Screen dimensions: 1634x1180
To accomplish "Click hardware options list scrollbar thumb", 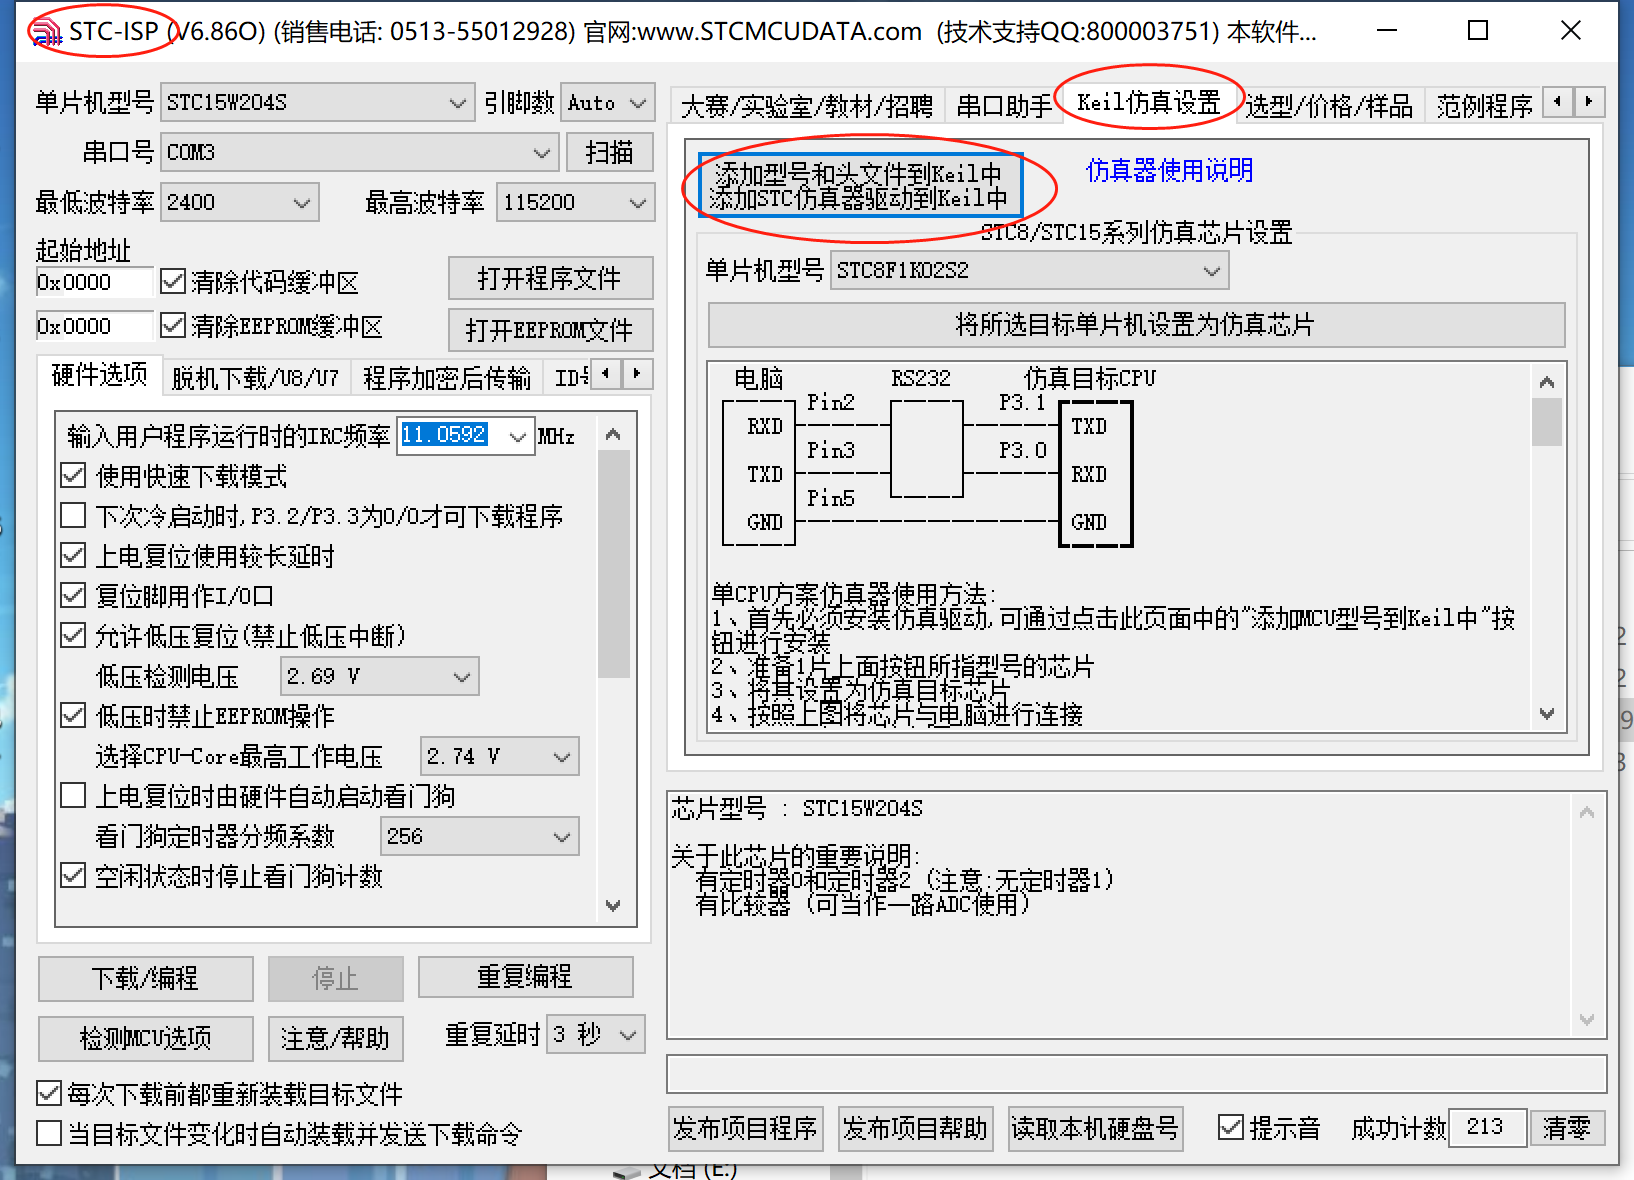I will (x=614, y=565).
